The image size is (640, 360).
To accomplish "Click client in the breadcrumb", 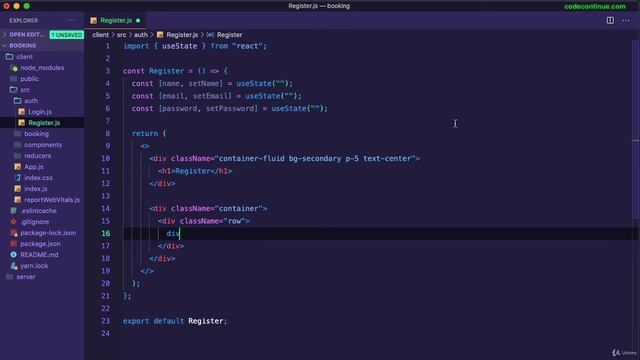I will (100, 35).
